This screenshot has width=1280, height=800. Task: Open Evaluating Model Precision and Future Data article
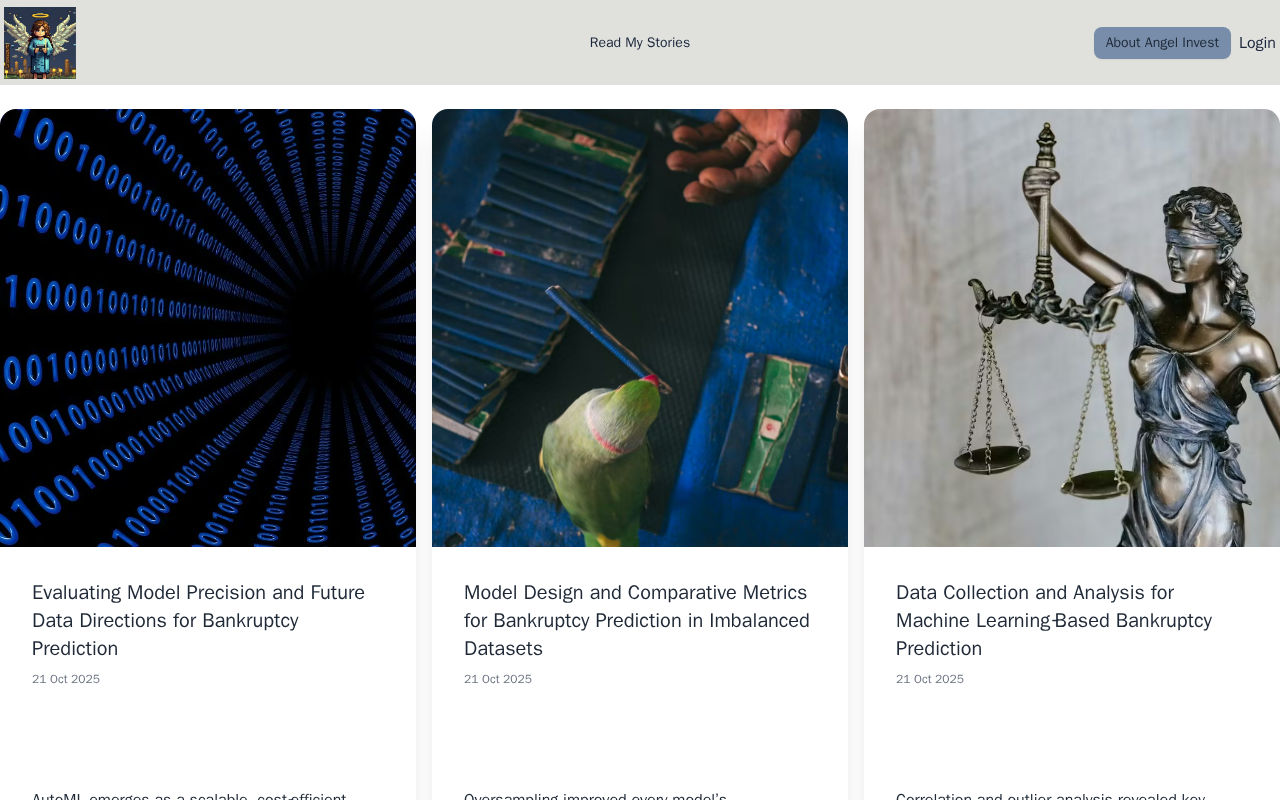pos(200,620)
